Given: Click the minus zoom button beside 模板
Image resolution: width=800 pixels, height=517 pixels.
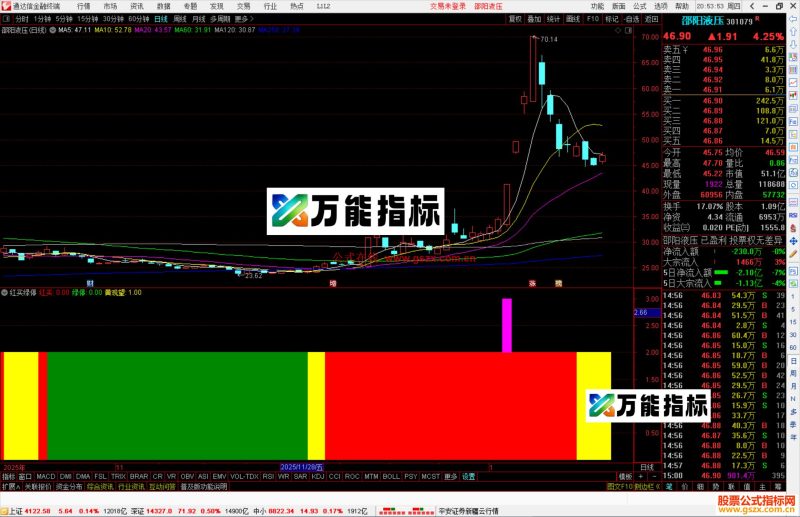Looking at the screenshot, I should pos(653,476).
